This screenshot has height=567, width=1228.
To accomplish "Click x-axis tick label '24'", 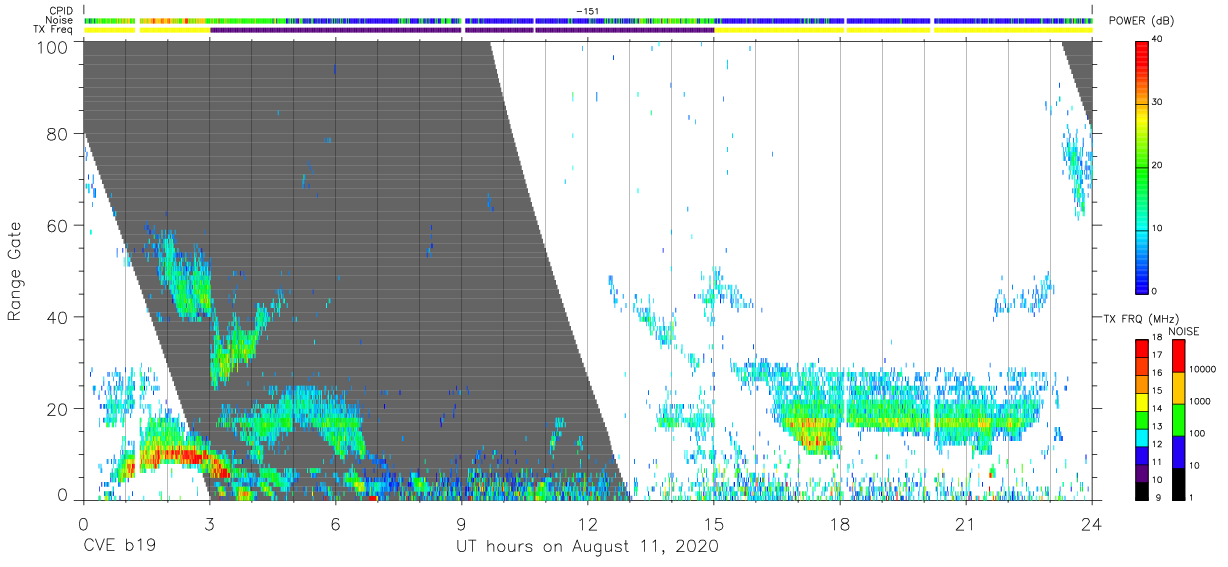I will pyautogui.click(x=1092, y=524).
